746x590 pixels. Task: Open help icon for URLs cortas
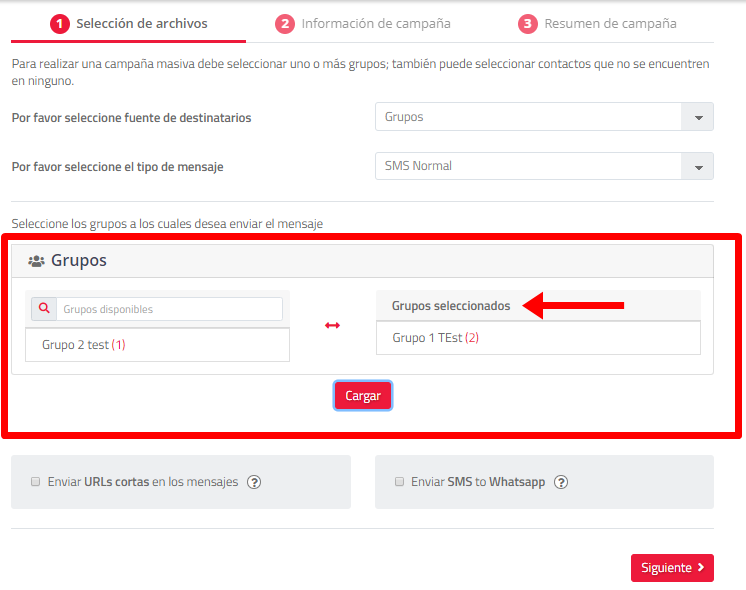coord(254,482)
